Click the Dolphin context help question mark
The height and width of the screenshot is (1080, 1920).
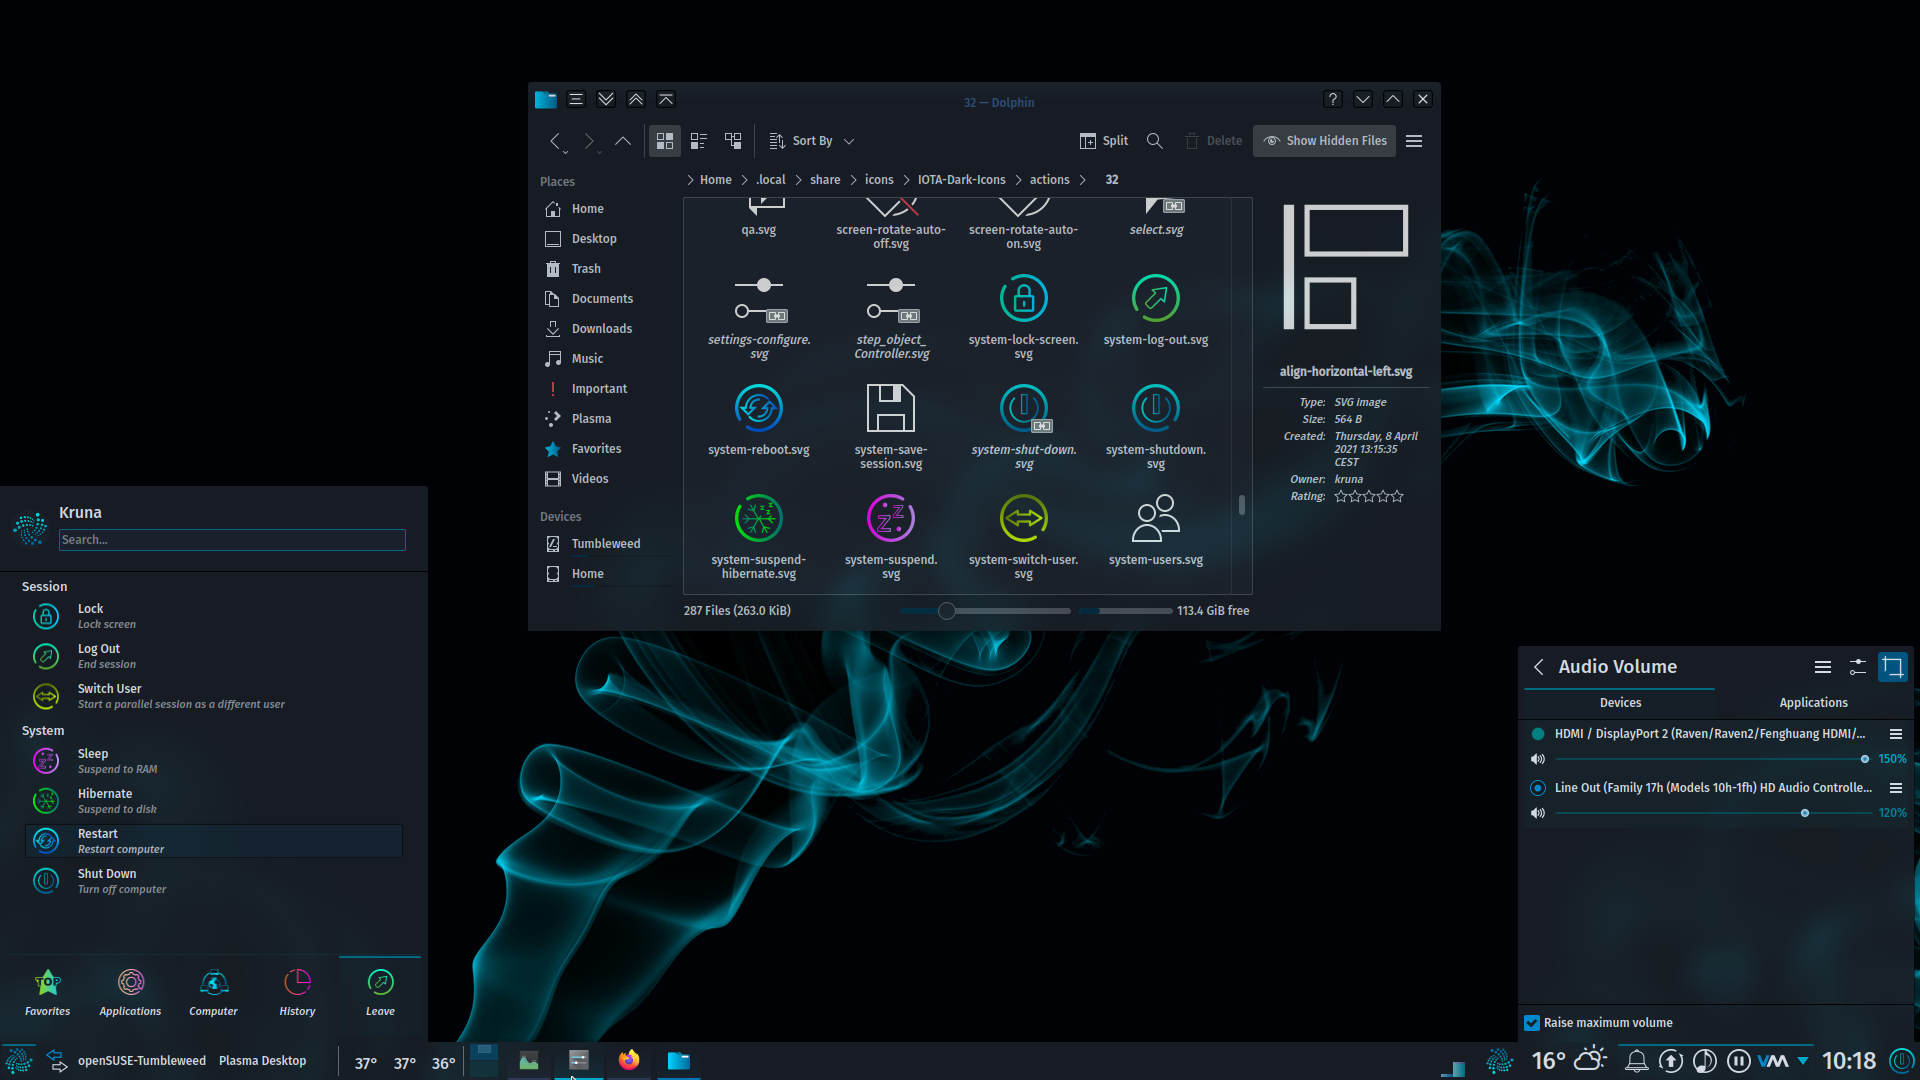[1333, 99]
